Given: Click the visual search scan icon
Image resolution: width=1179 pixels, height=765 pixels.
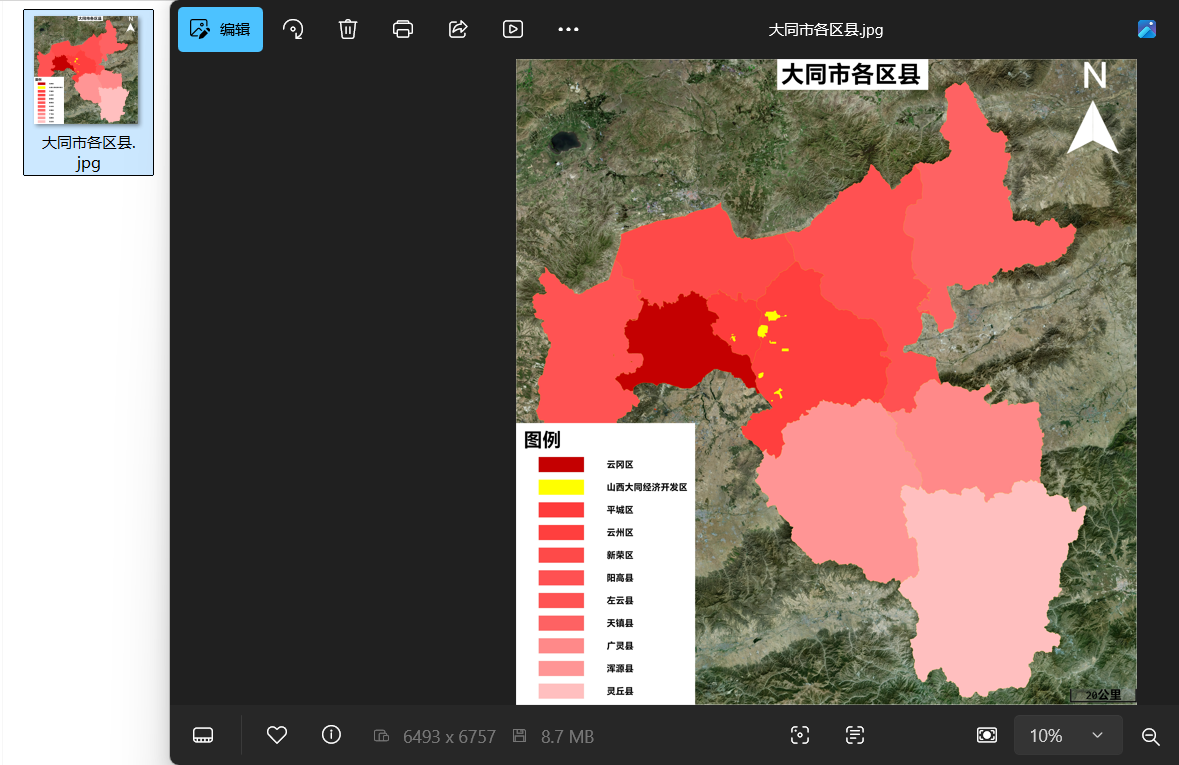Looking at the screenshot, I should (x=800, y=735).
